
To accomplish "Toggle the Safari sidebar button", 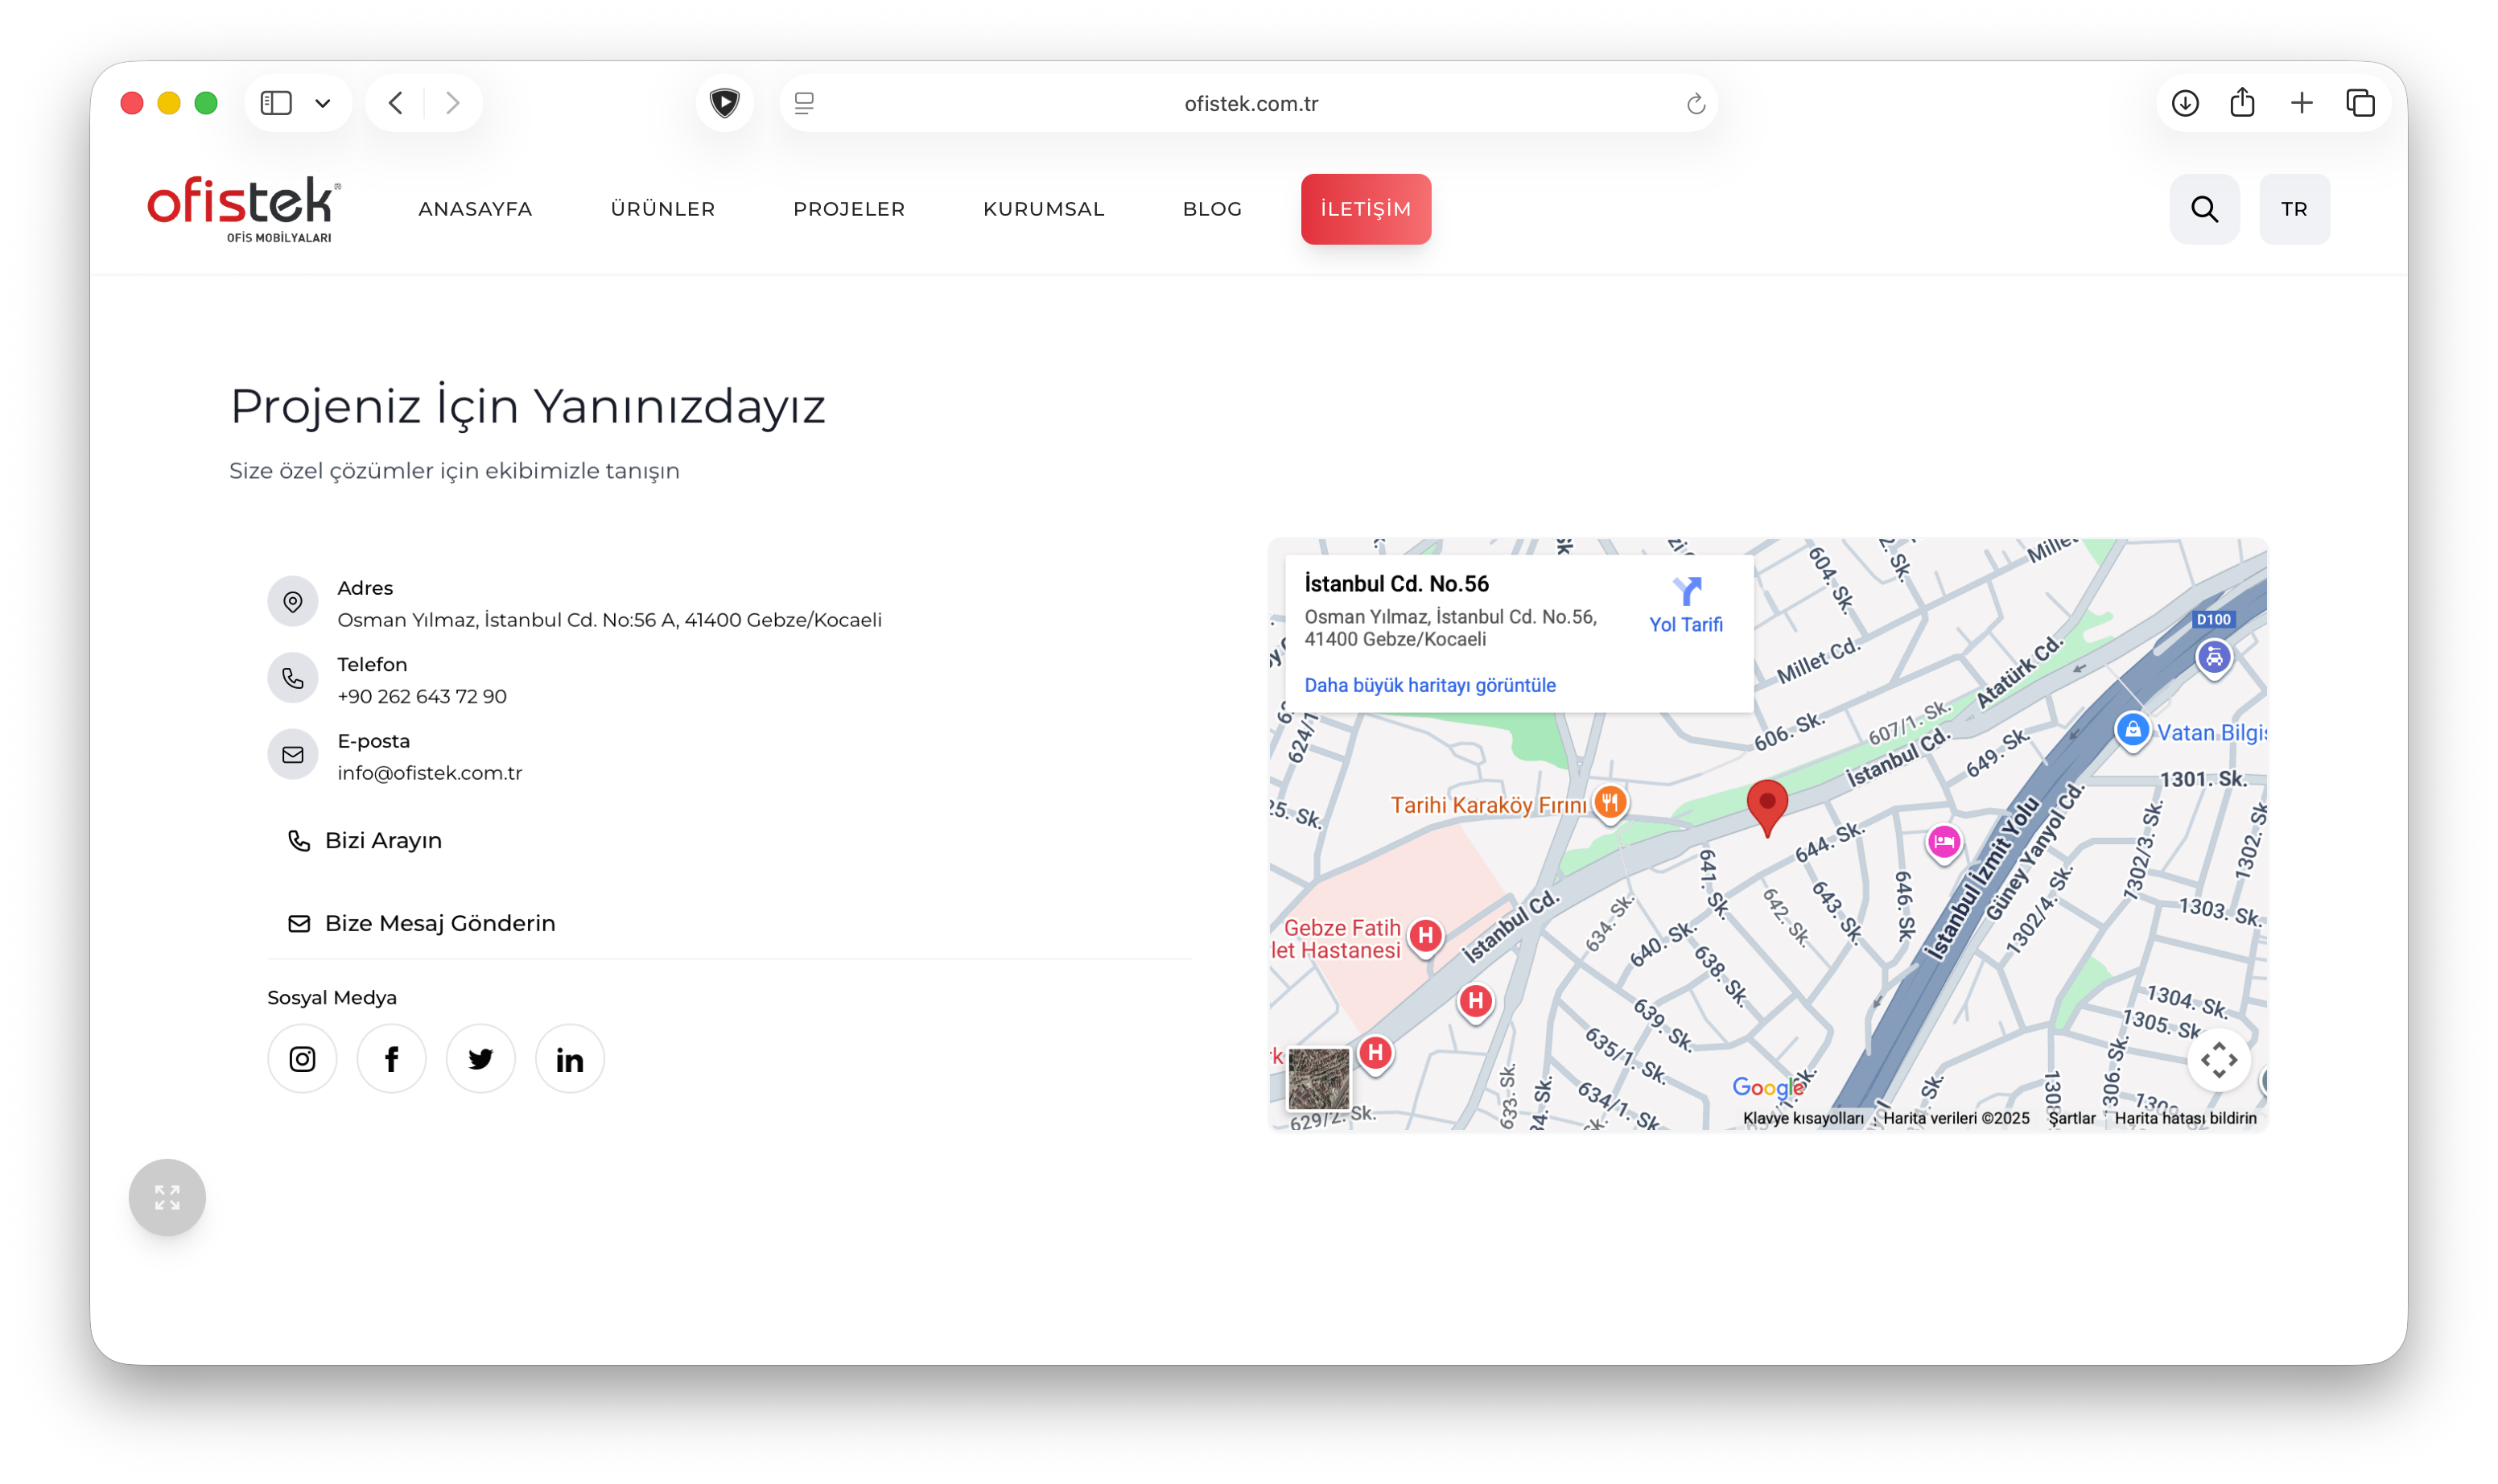I will (276, 103).
